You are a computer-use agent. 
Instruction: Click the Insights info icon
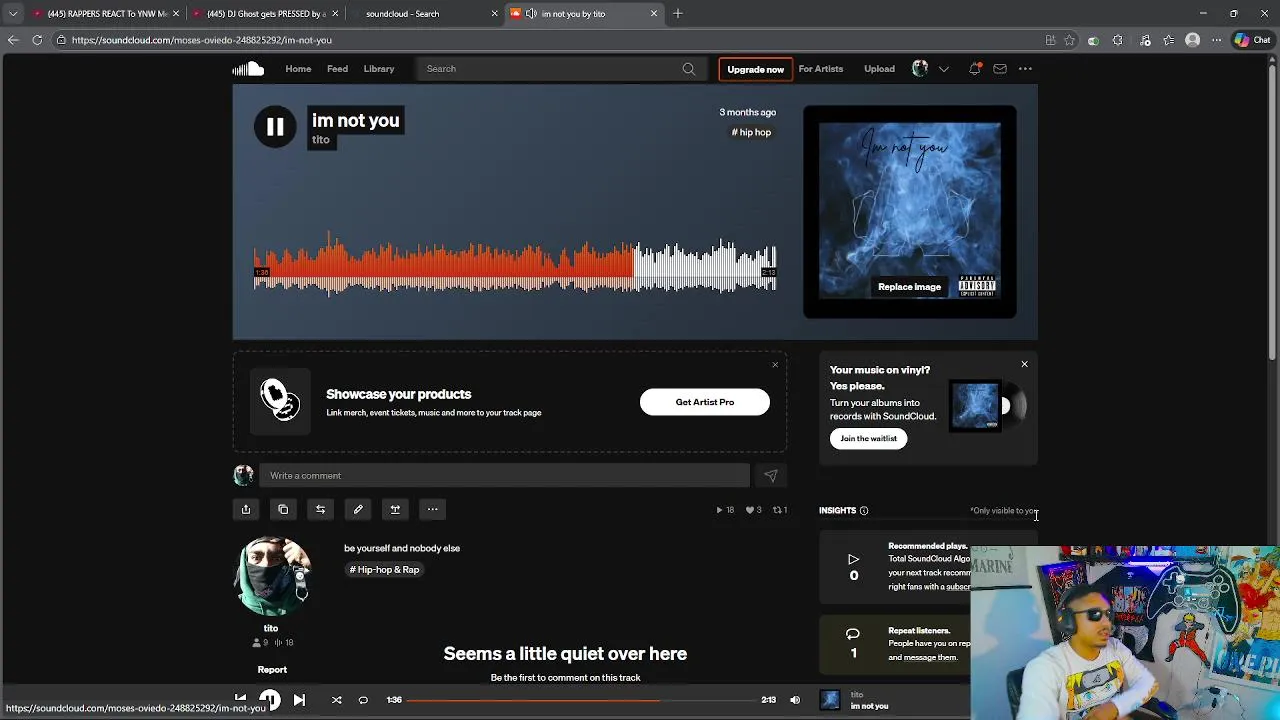click(864, 511)
